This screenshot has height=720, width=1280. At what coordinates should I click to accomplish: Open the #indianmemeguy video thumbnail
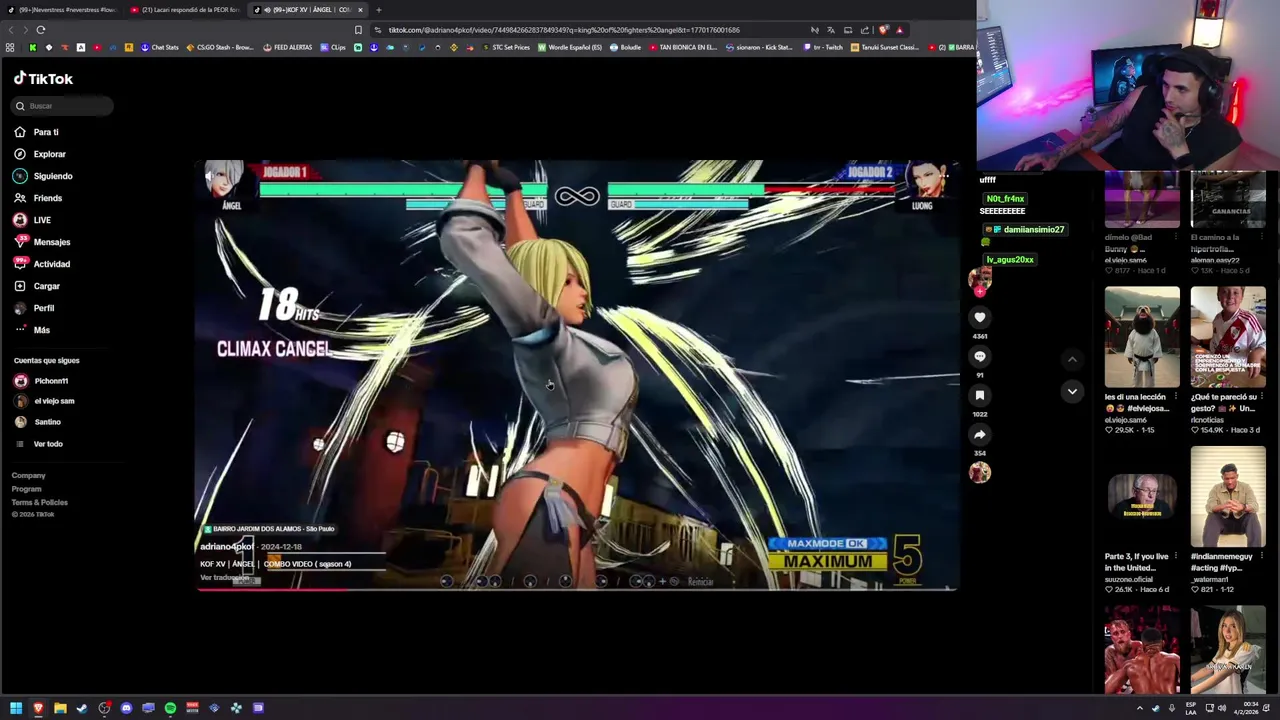point(1228,497)
